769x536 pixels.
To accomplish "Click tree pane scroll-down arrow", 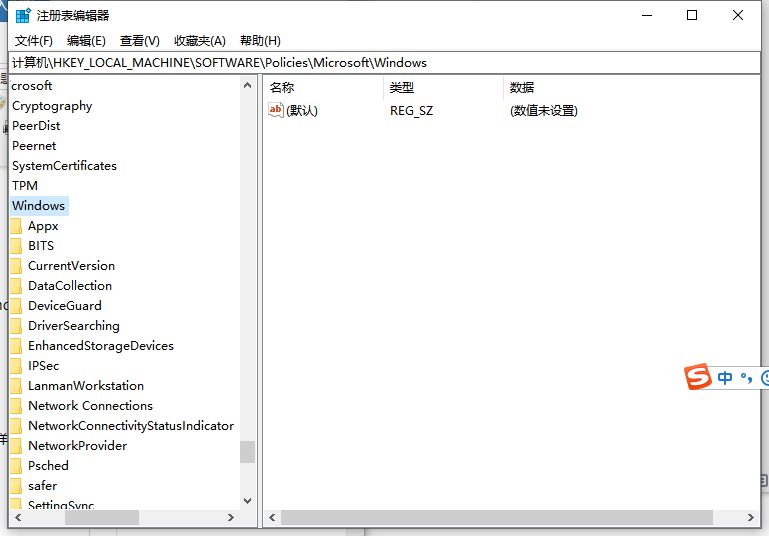I will tap(247, 499).
